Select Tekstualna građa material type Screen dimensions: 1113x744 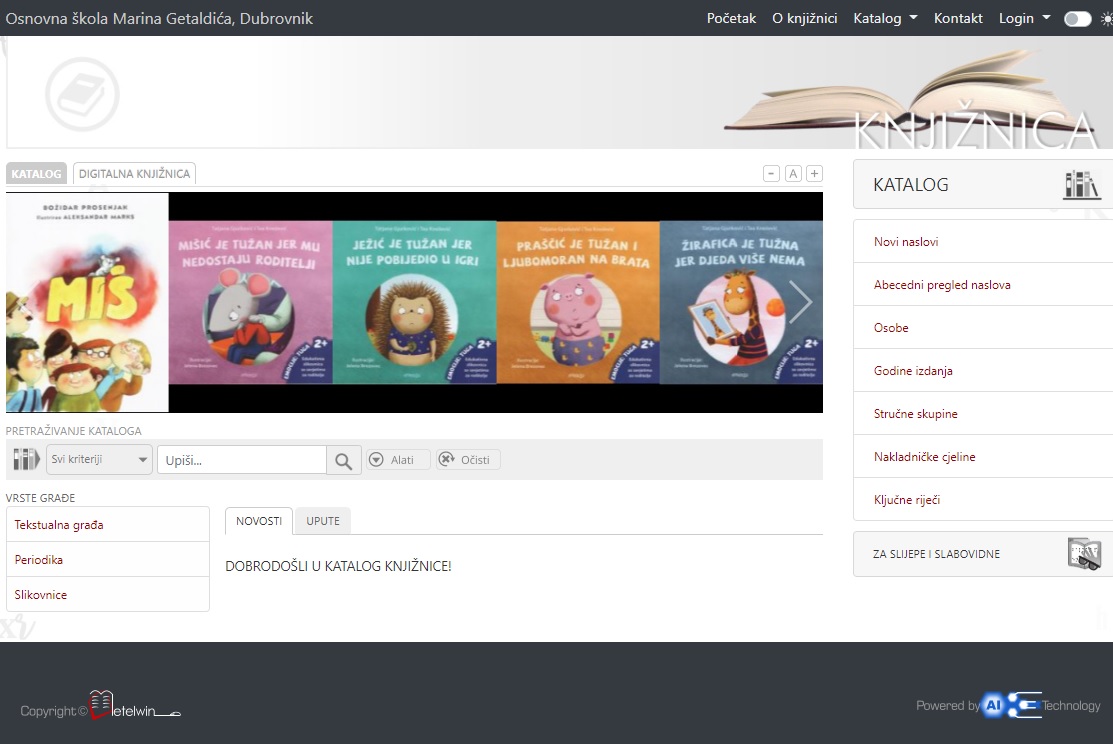pyautogui.click(x=108, y=525)
